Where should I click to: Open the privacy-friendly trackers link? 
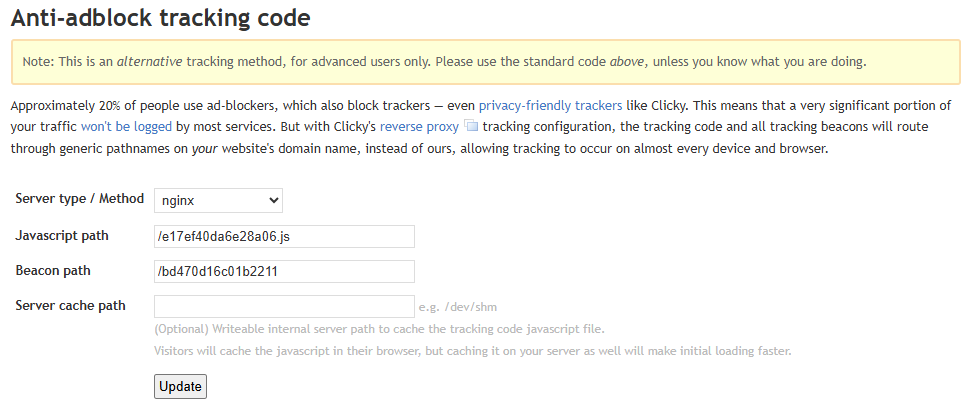550,105
